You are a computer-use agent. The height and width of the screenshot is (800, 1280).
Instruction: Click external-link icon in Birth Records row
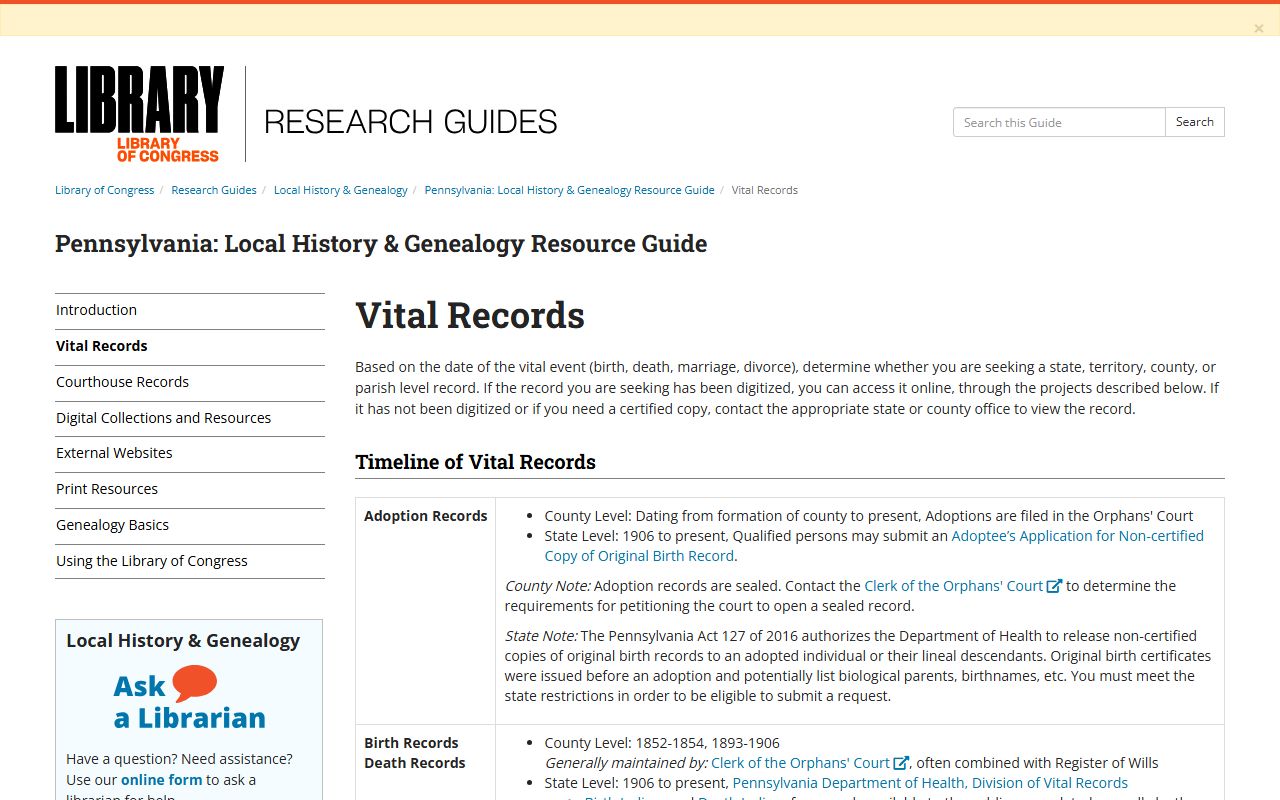point(900,763)
